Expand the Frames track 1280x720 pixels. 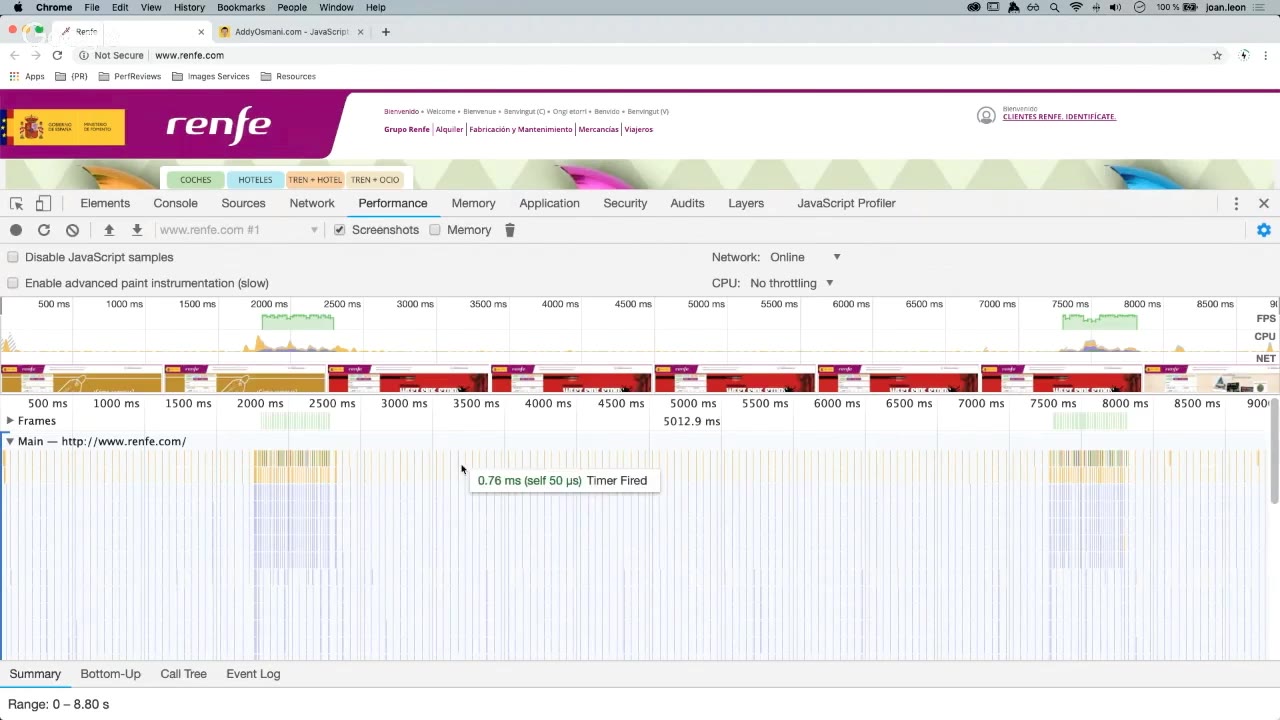tap(10, 421)
